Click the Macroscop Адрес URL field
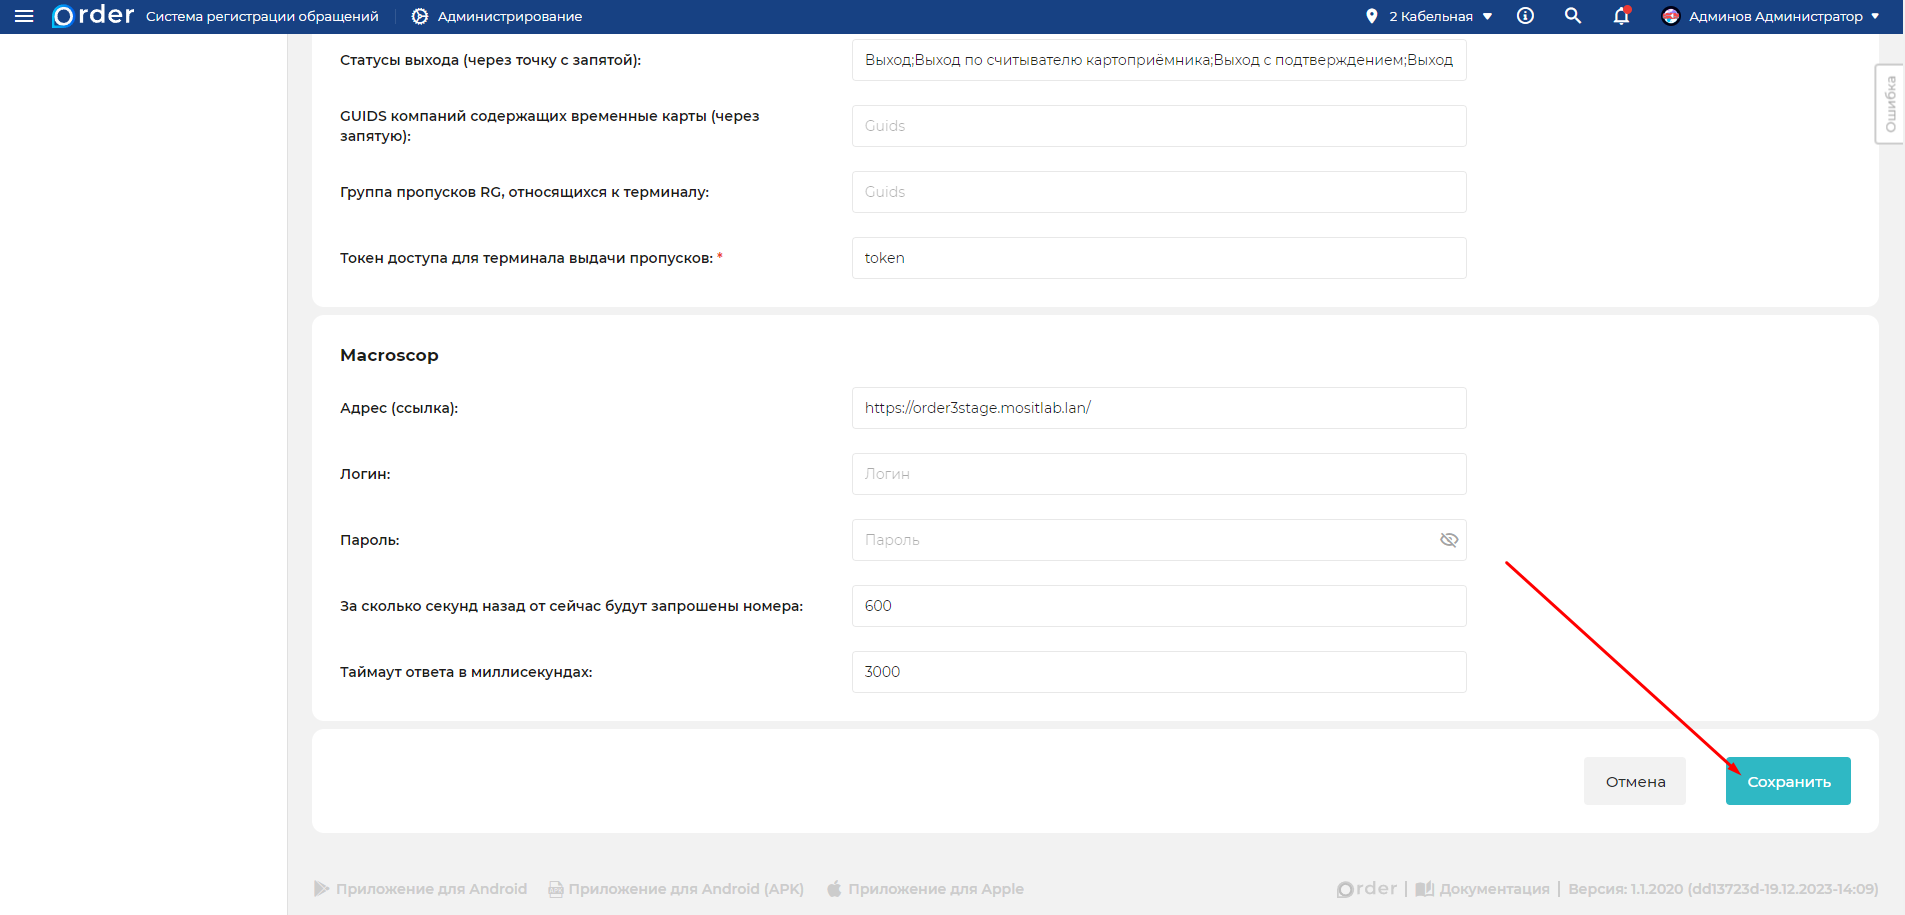The width and height of the screenshot is (1905, 915). [1158, 408]
